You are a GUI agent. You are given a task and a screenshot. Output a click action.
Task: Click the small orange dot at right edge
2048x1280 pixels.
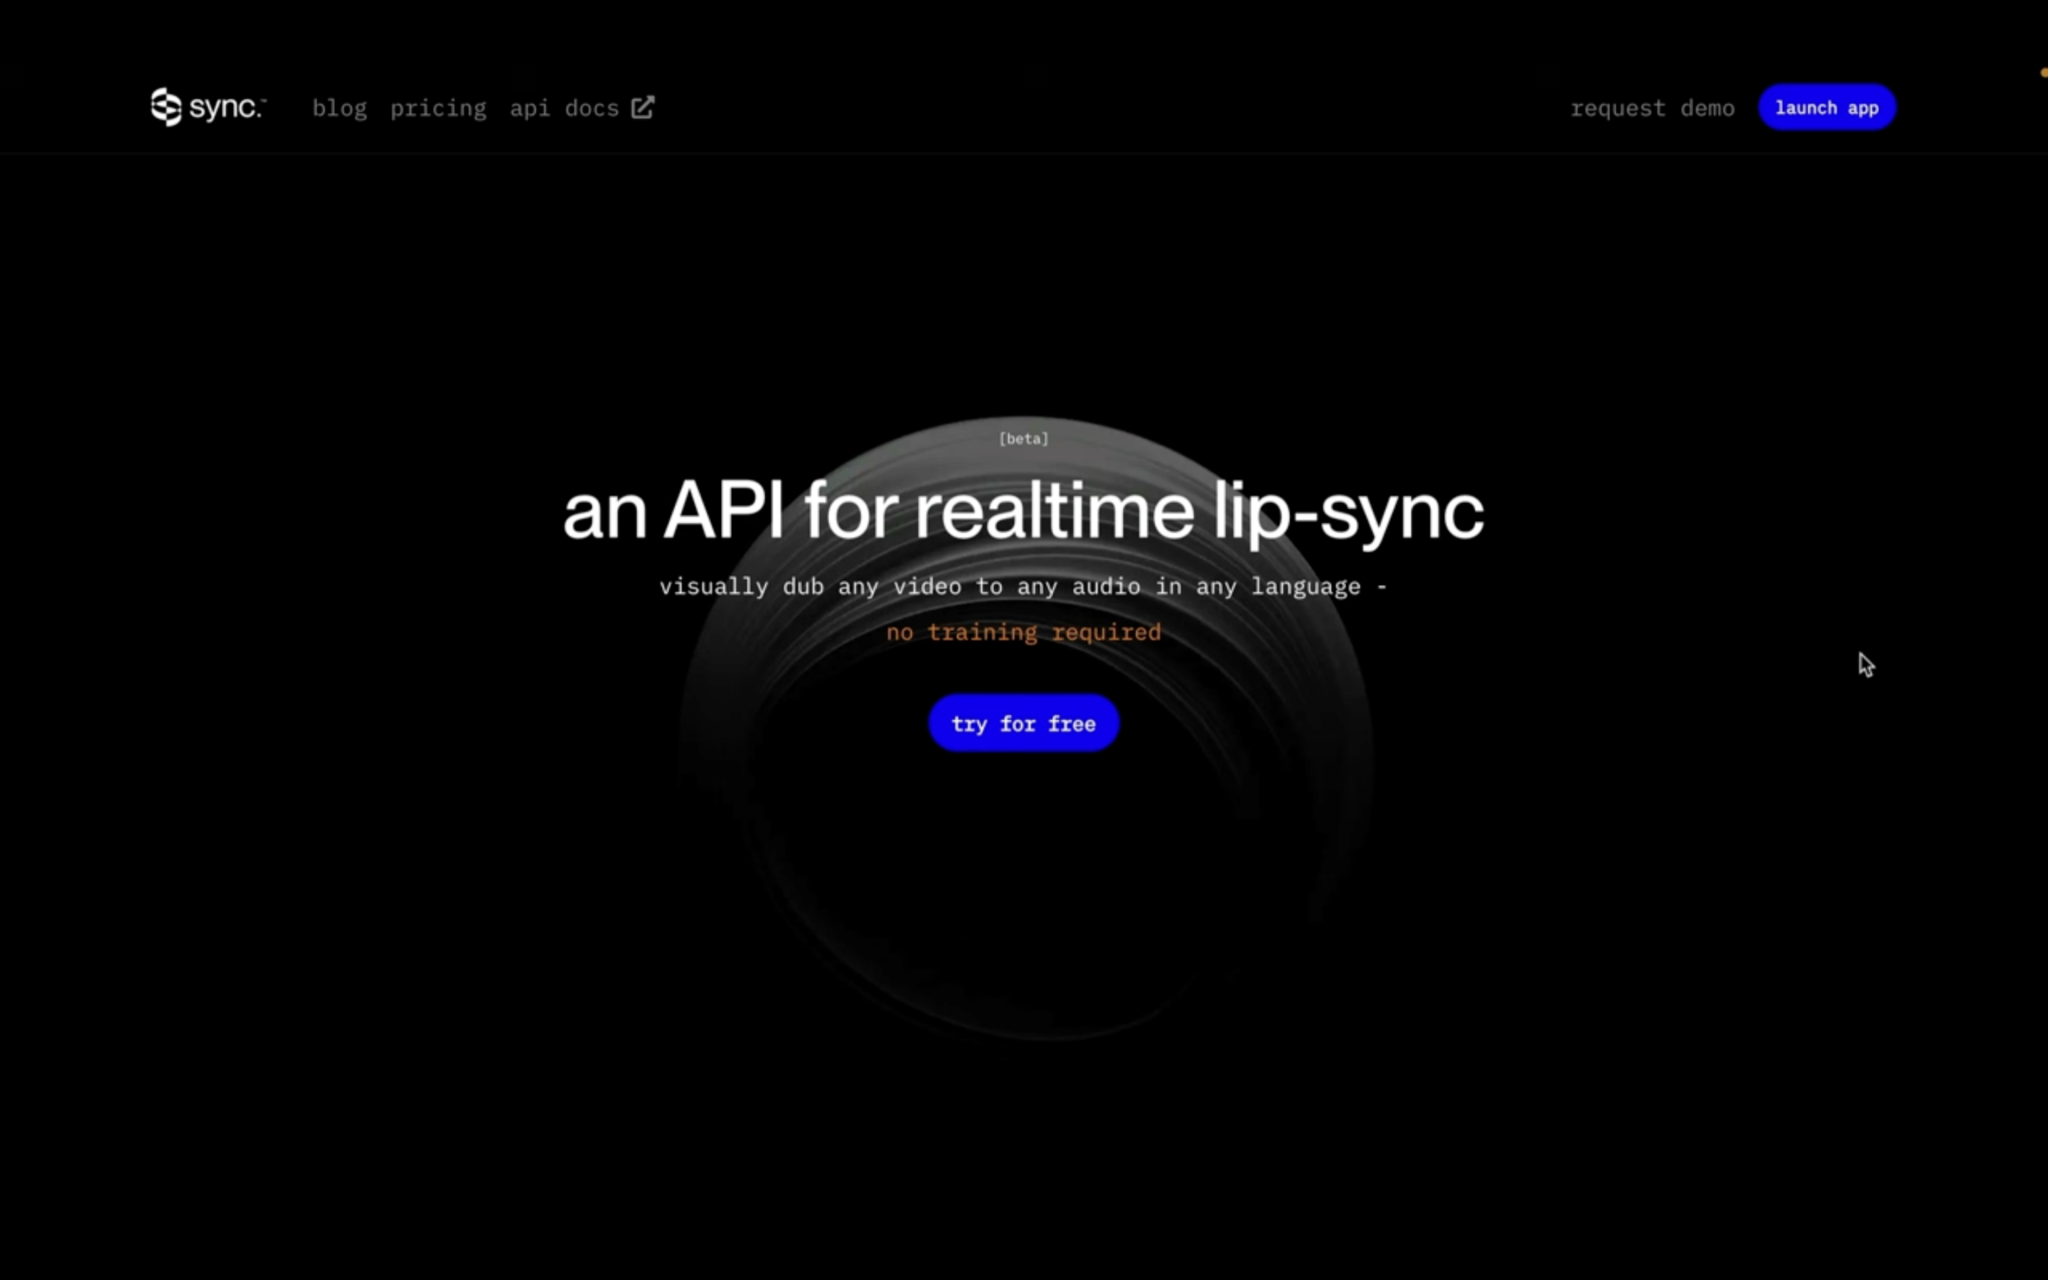2043,72
